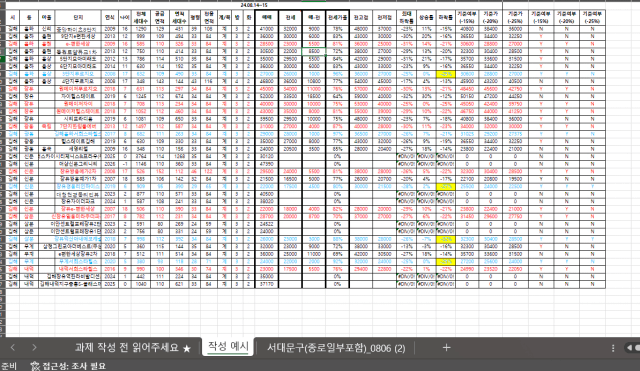640x371 pixels.
Task: Select the 전세가율 cell showing 64%
Action: pyautogui.click(x=338, y=96)
